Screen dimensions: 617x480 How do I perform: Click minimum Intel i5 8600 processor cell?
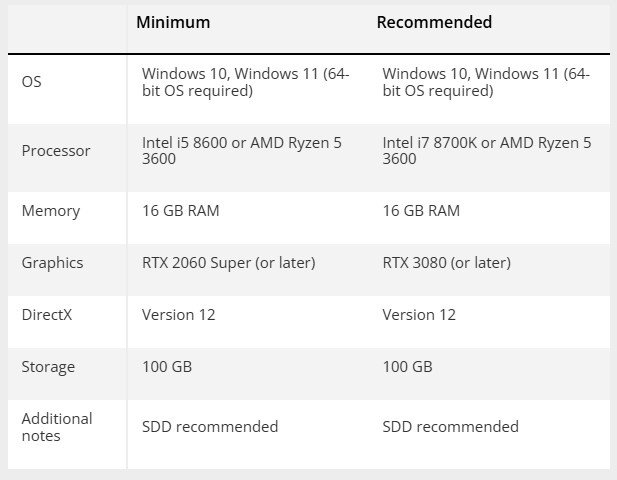tap(242, 151)
